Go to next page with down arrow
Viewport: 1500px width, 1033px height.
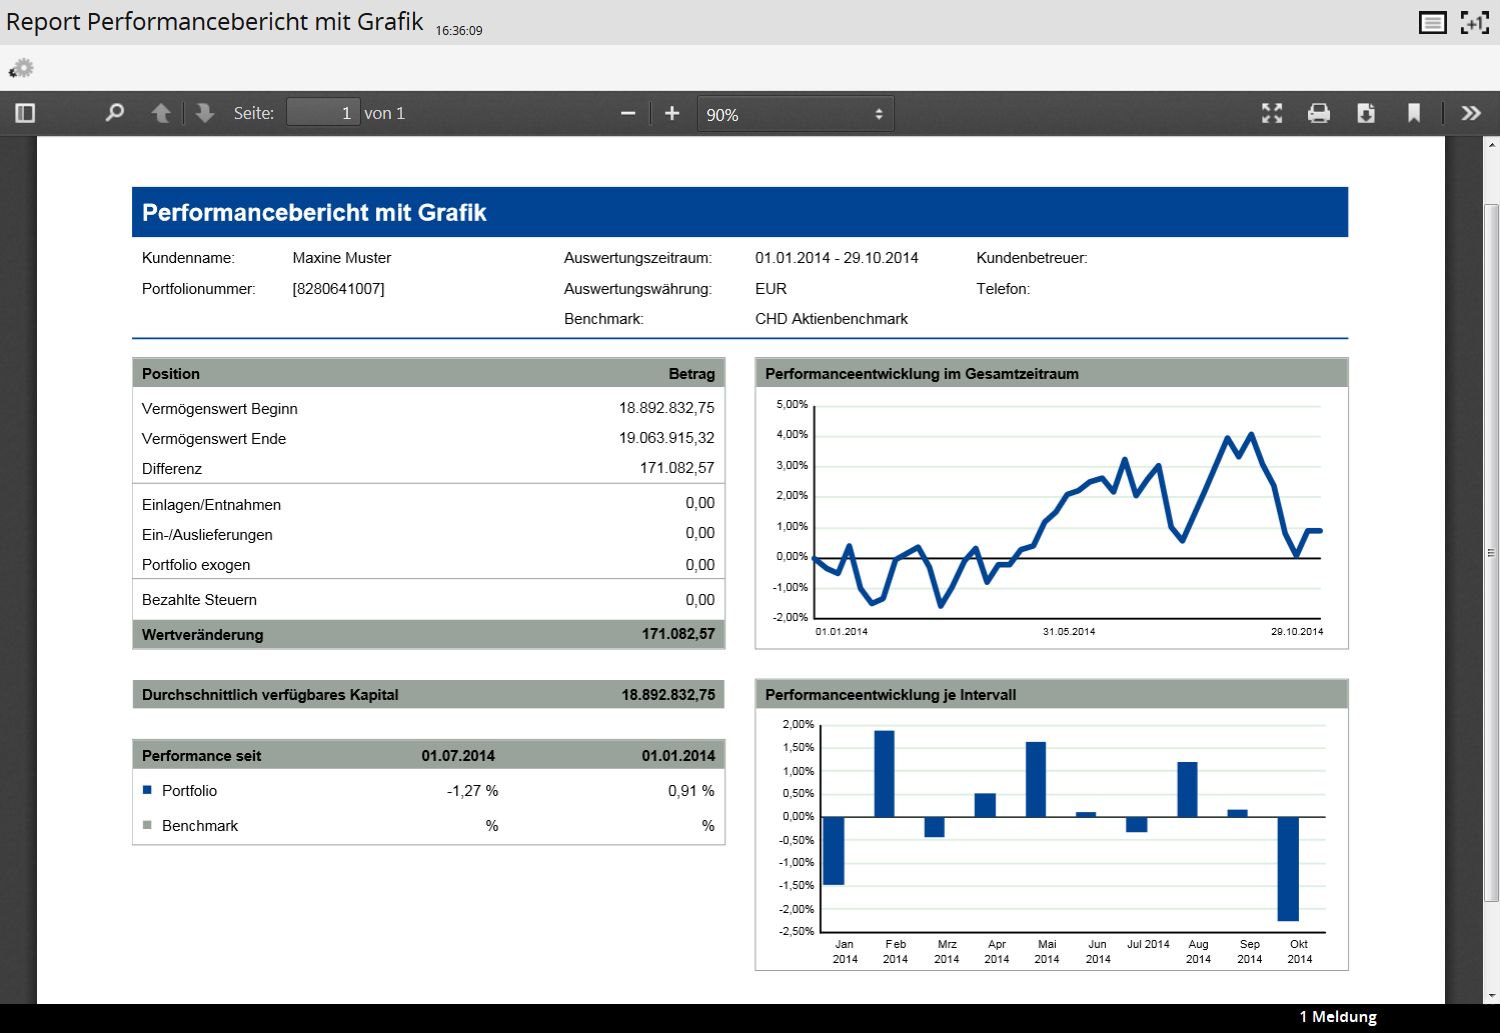(x=205, y=113)
